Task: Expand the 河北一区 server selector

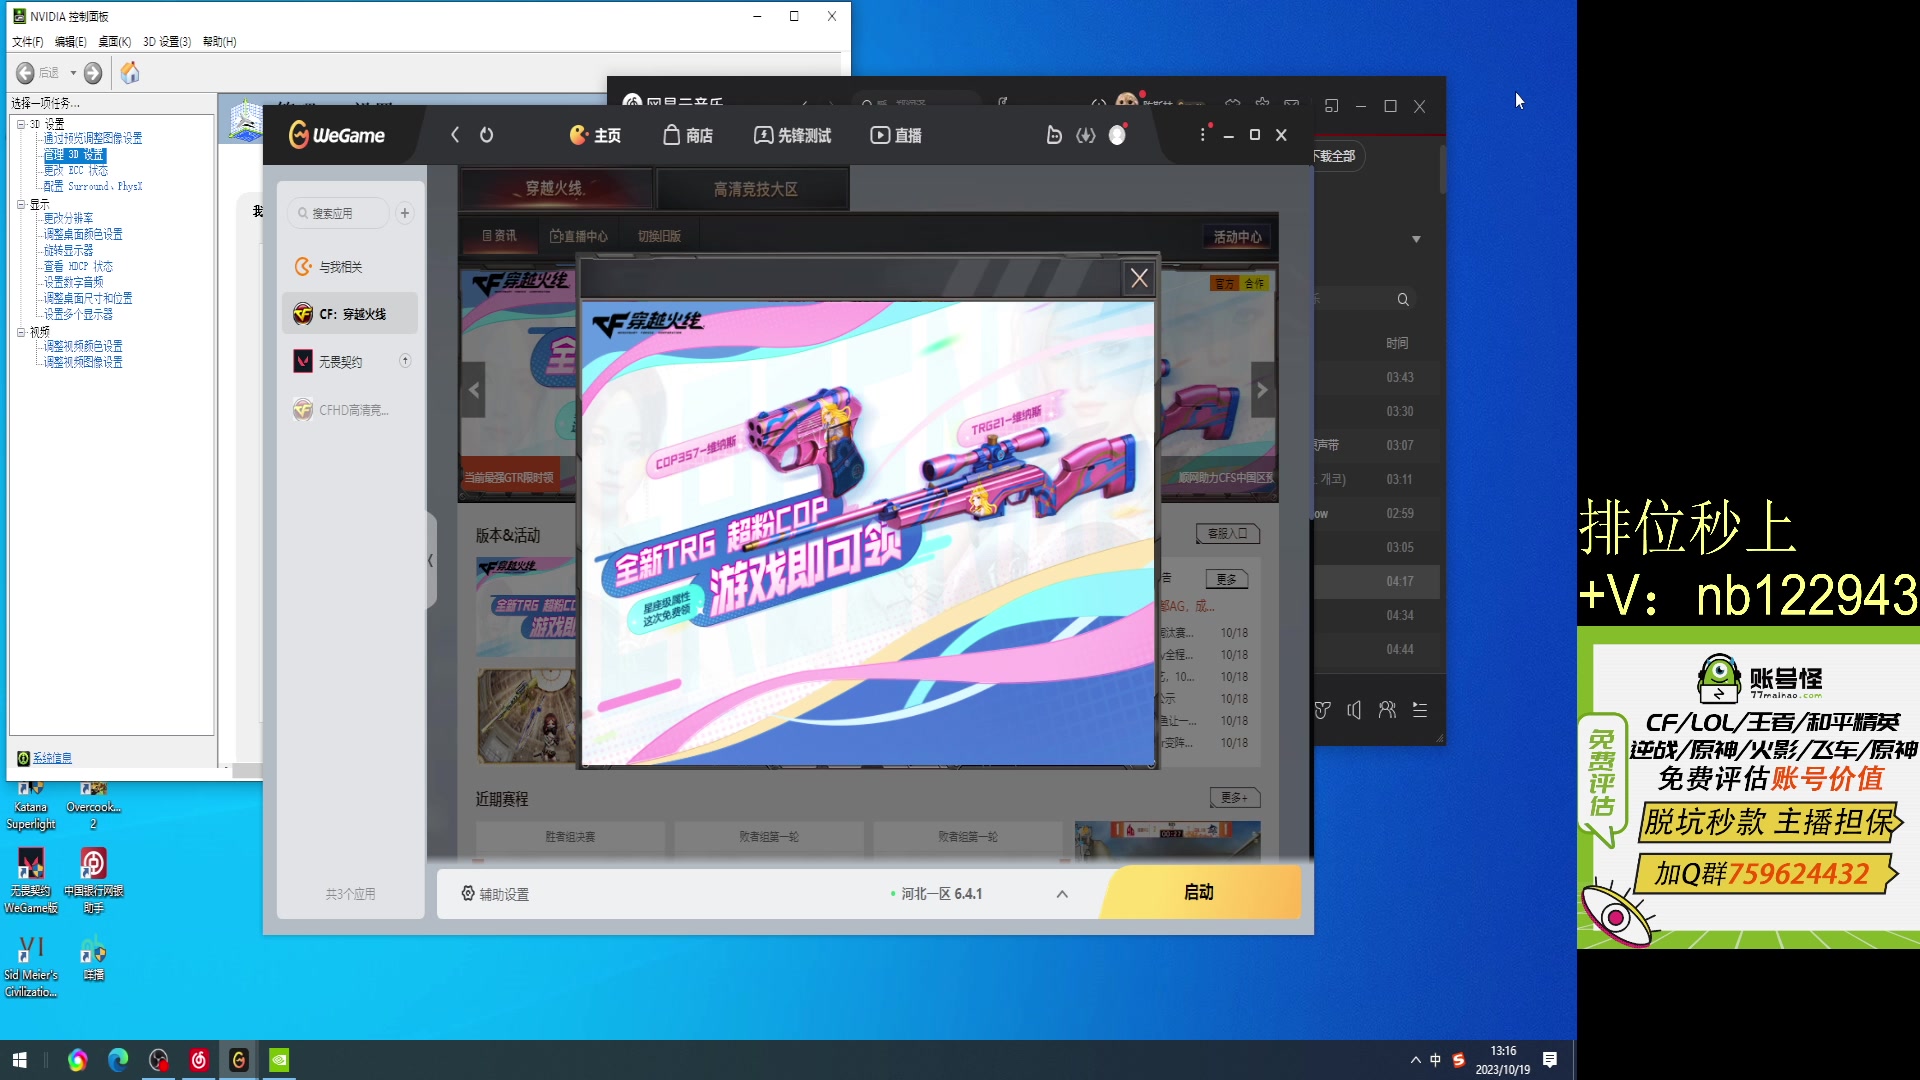Action: (x=1062, y=894)
